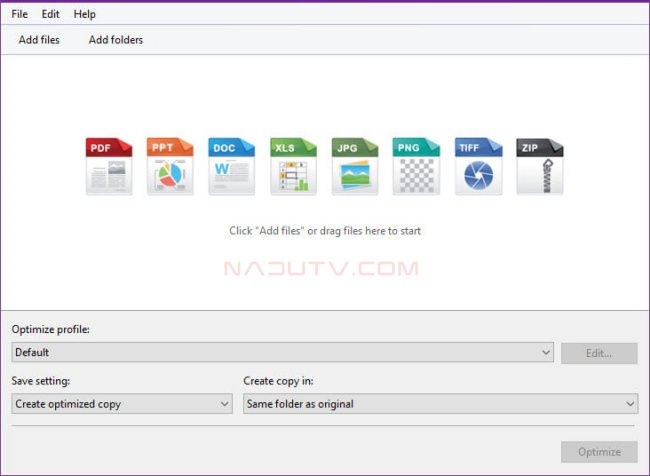Click the PDF file type icon

109,166
